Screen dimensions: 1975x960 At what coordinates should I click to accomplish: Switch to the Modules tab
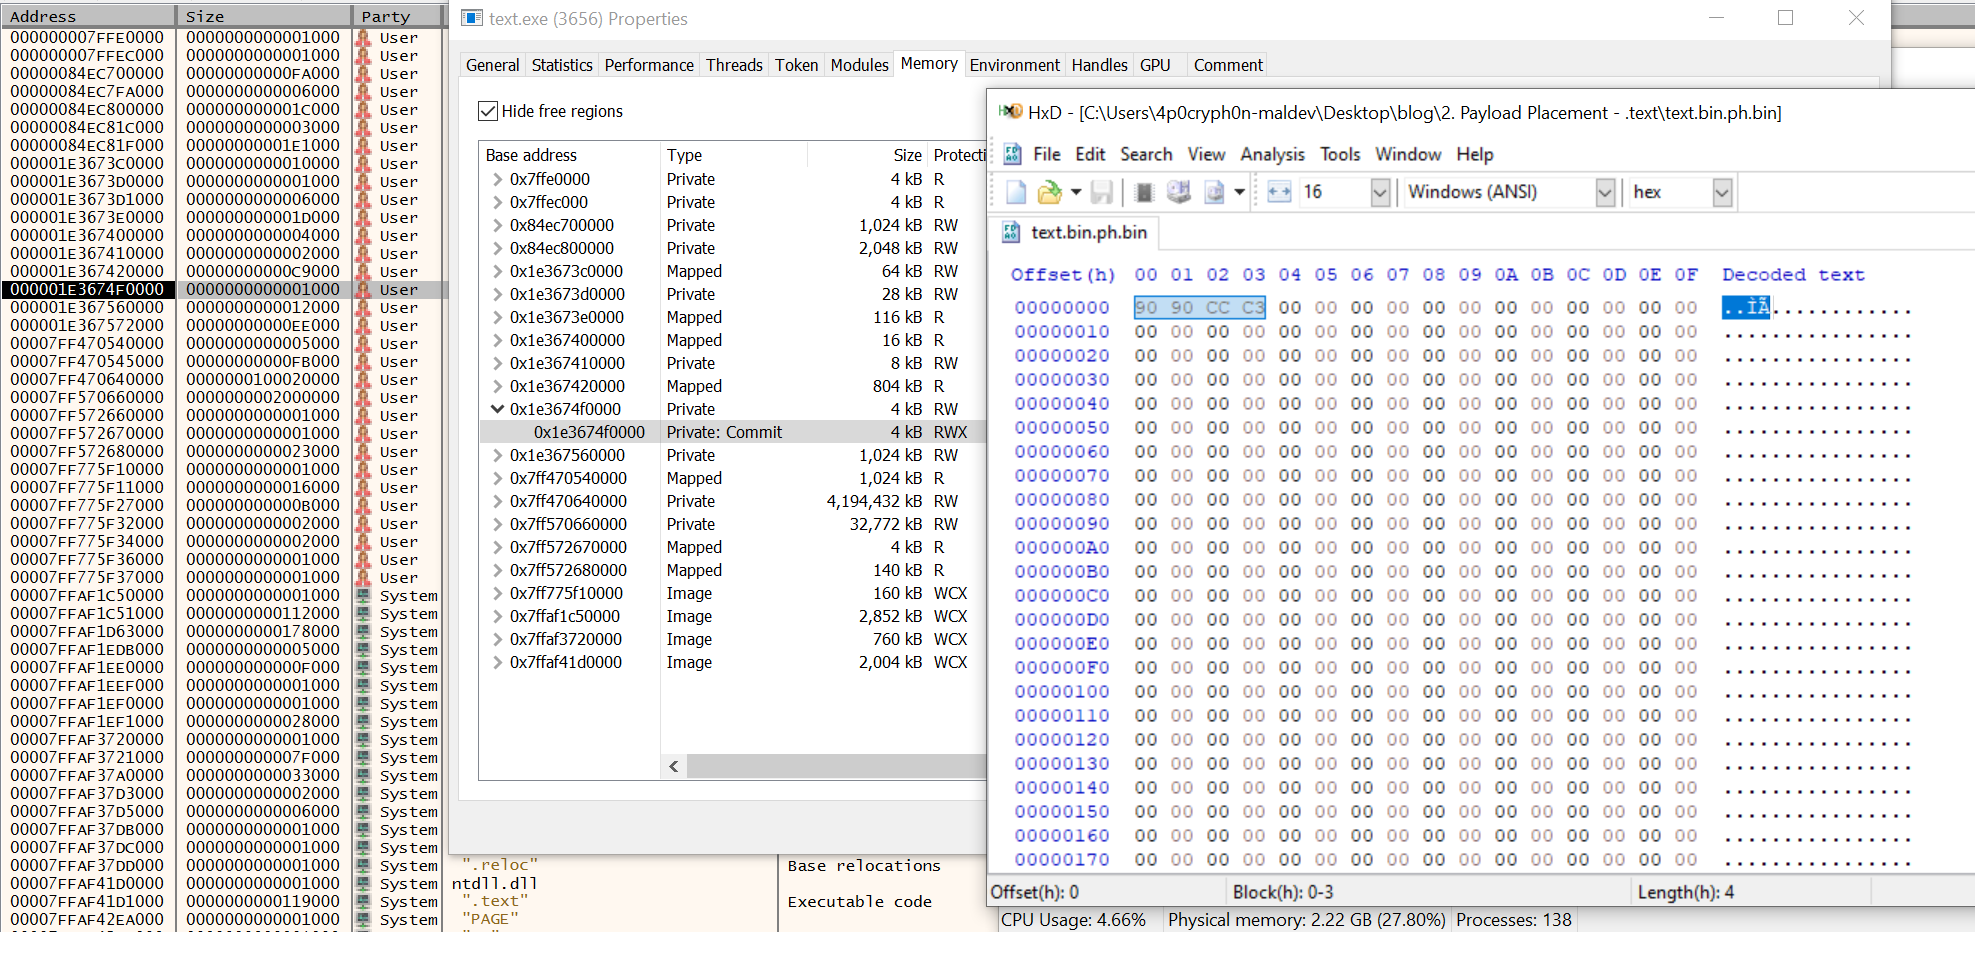[859, 65]
